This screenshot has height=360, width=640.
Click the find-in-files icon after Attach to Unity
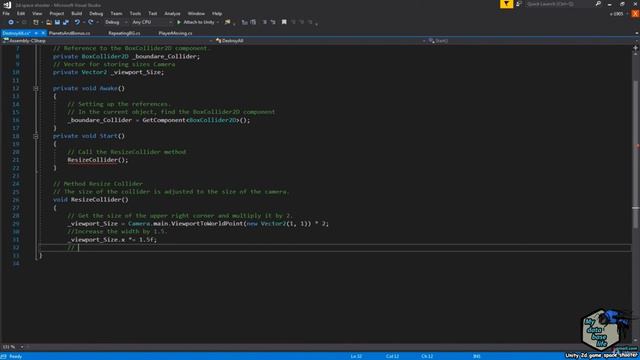(x=228, y=22)
